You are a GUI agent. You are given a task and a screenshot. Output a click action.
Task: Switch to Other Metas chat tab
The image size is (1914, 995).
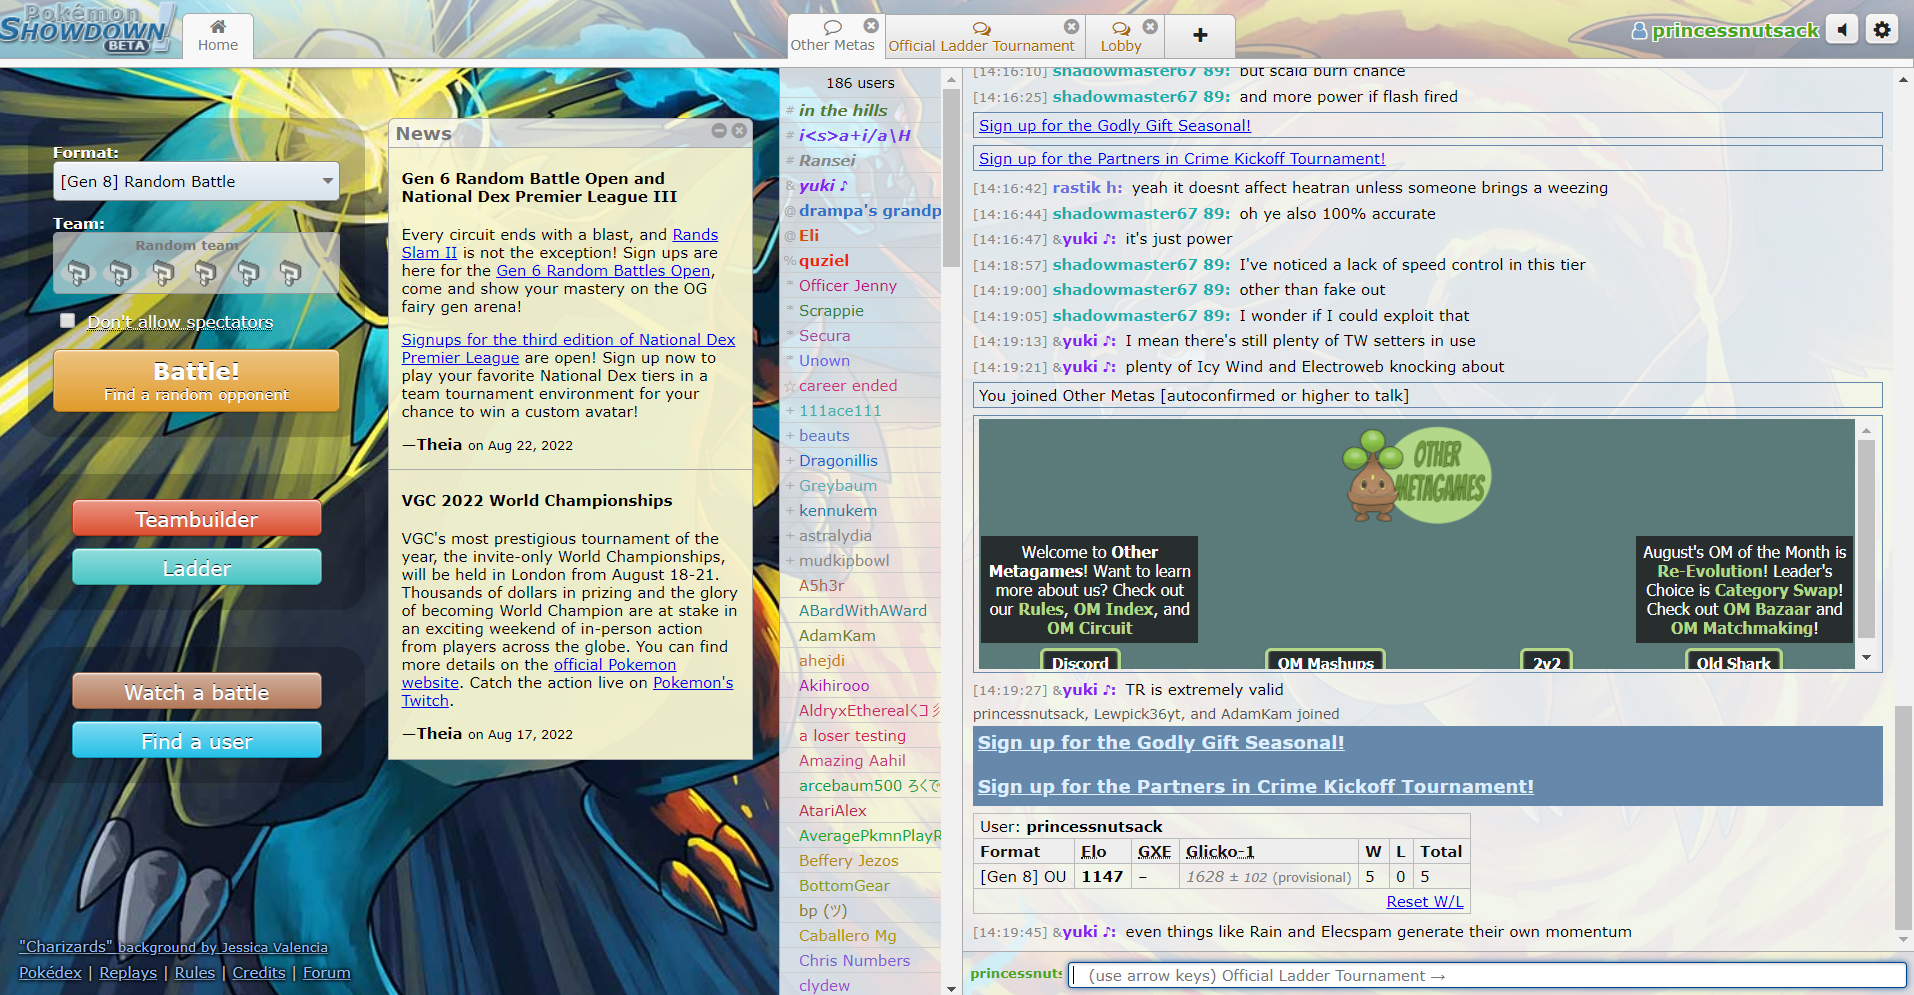[x=832, y=36]
